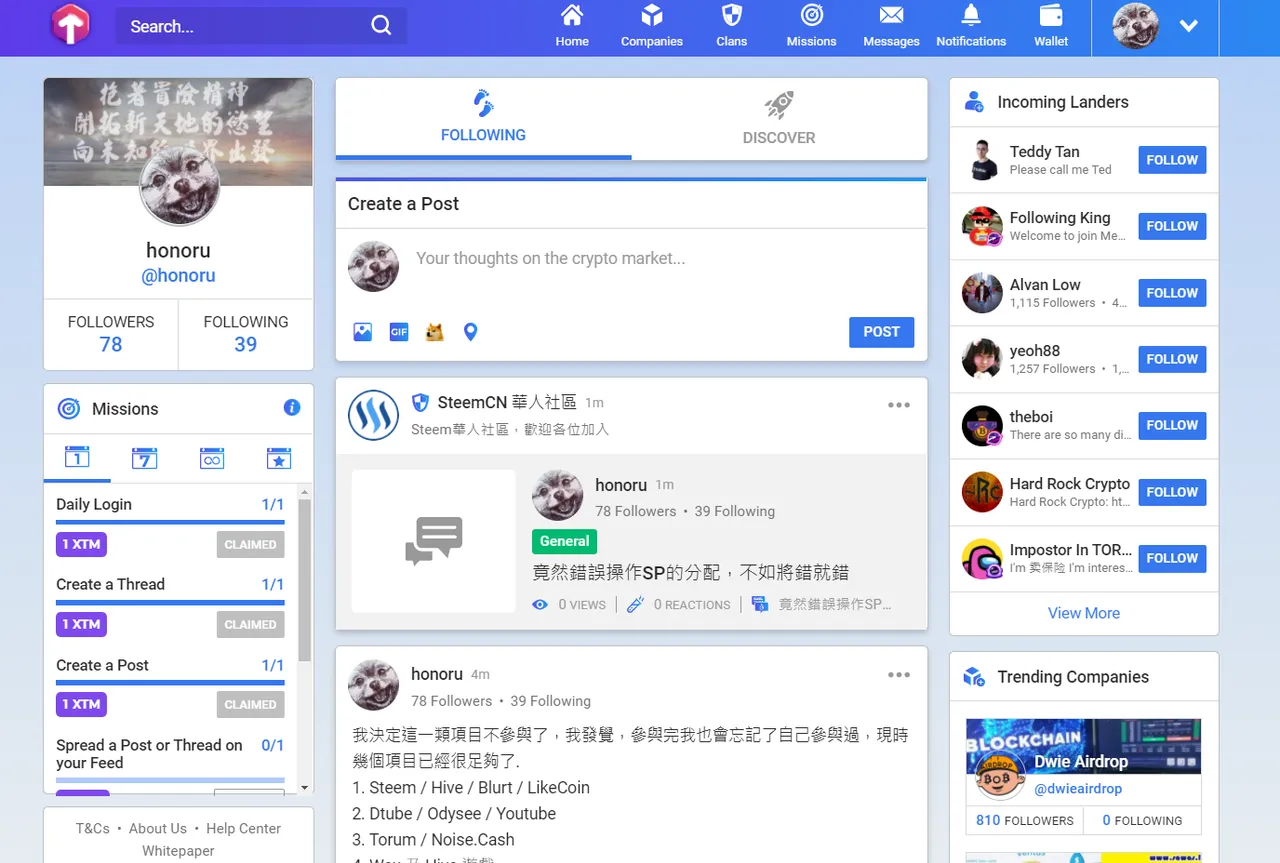Click the thread placeholder chat thumbnail

434,541
